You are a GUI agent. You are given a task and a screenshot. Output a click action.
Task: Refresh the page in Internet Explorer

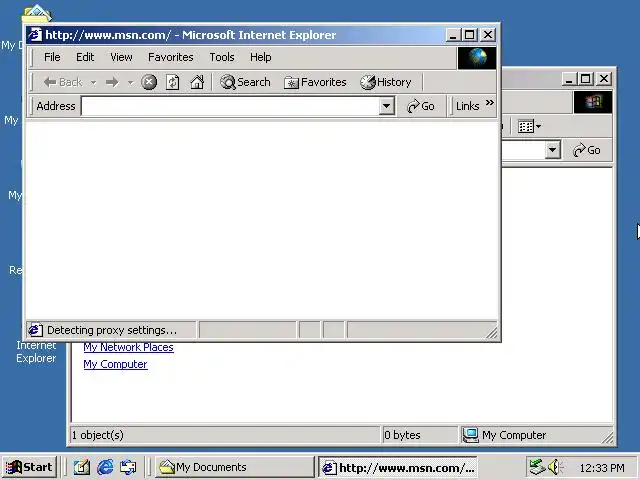(x=172, y=82)
